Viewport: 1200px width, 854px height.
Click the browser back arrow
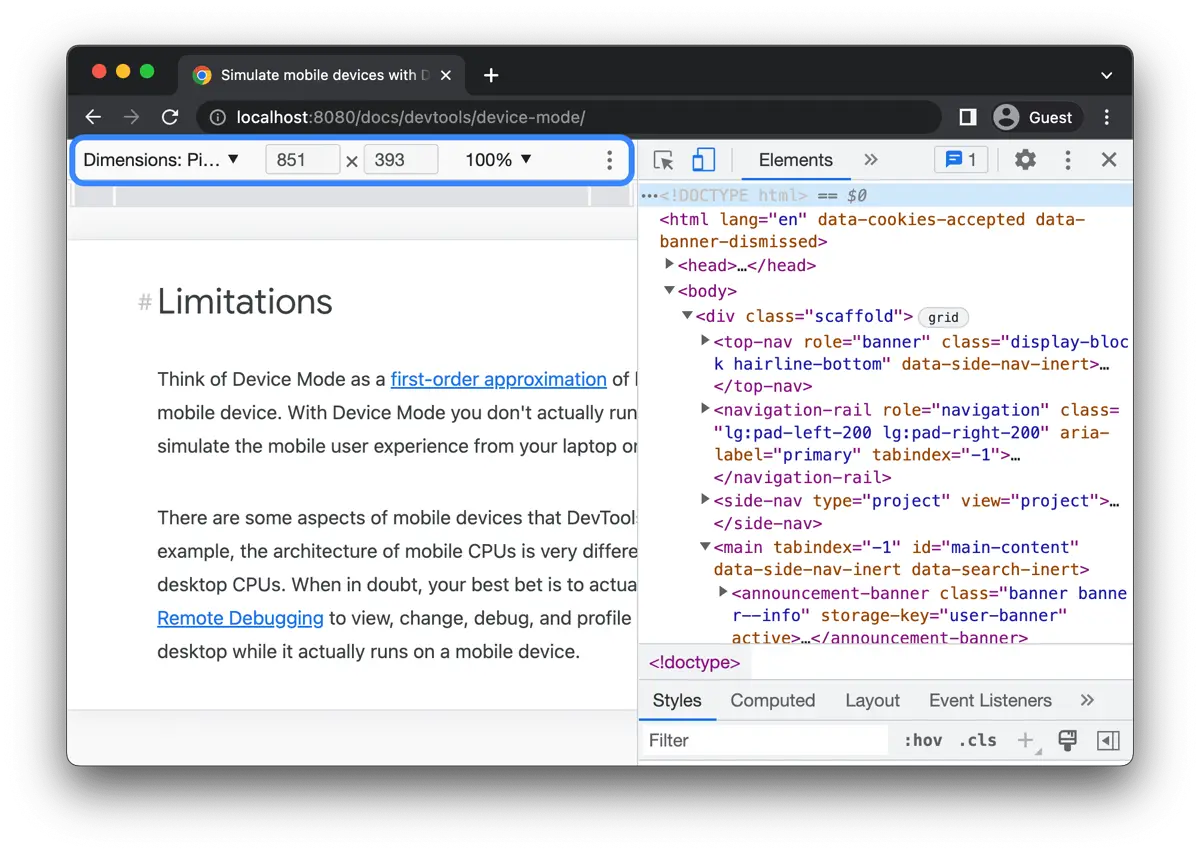pyautogui.click(x=93, y=117)
